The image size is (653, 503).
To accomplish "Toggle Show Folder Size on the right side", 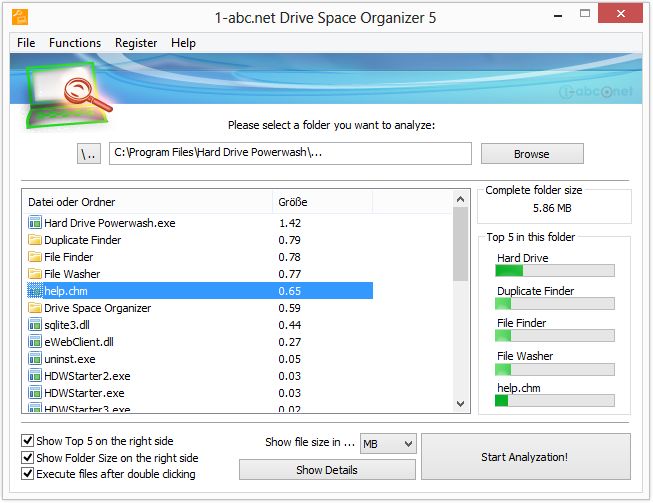I will (x=27, y=458).
